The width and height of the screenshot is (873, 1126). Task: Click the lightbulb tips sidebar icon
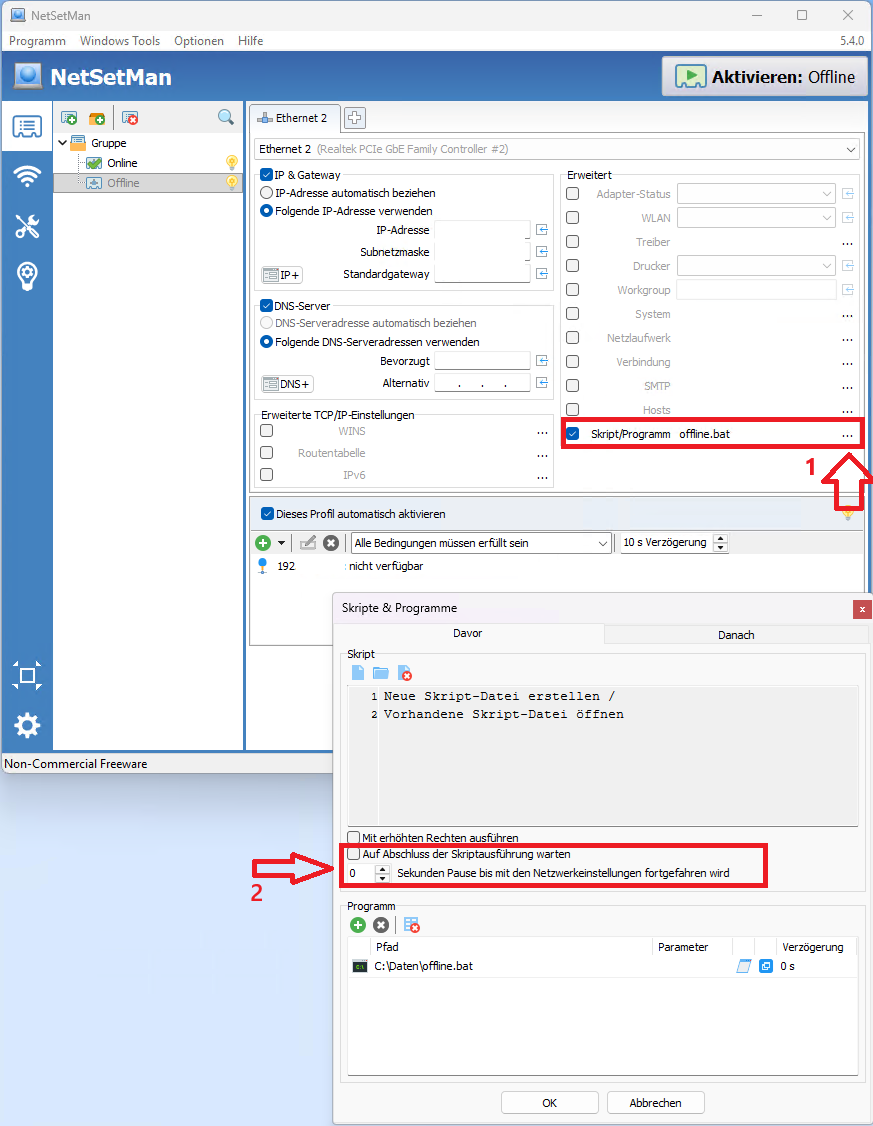click(27, 277)
